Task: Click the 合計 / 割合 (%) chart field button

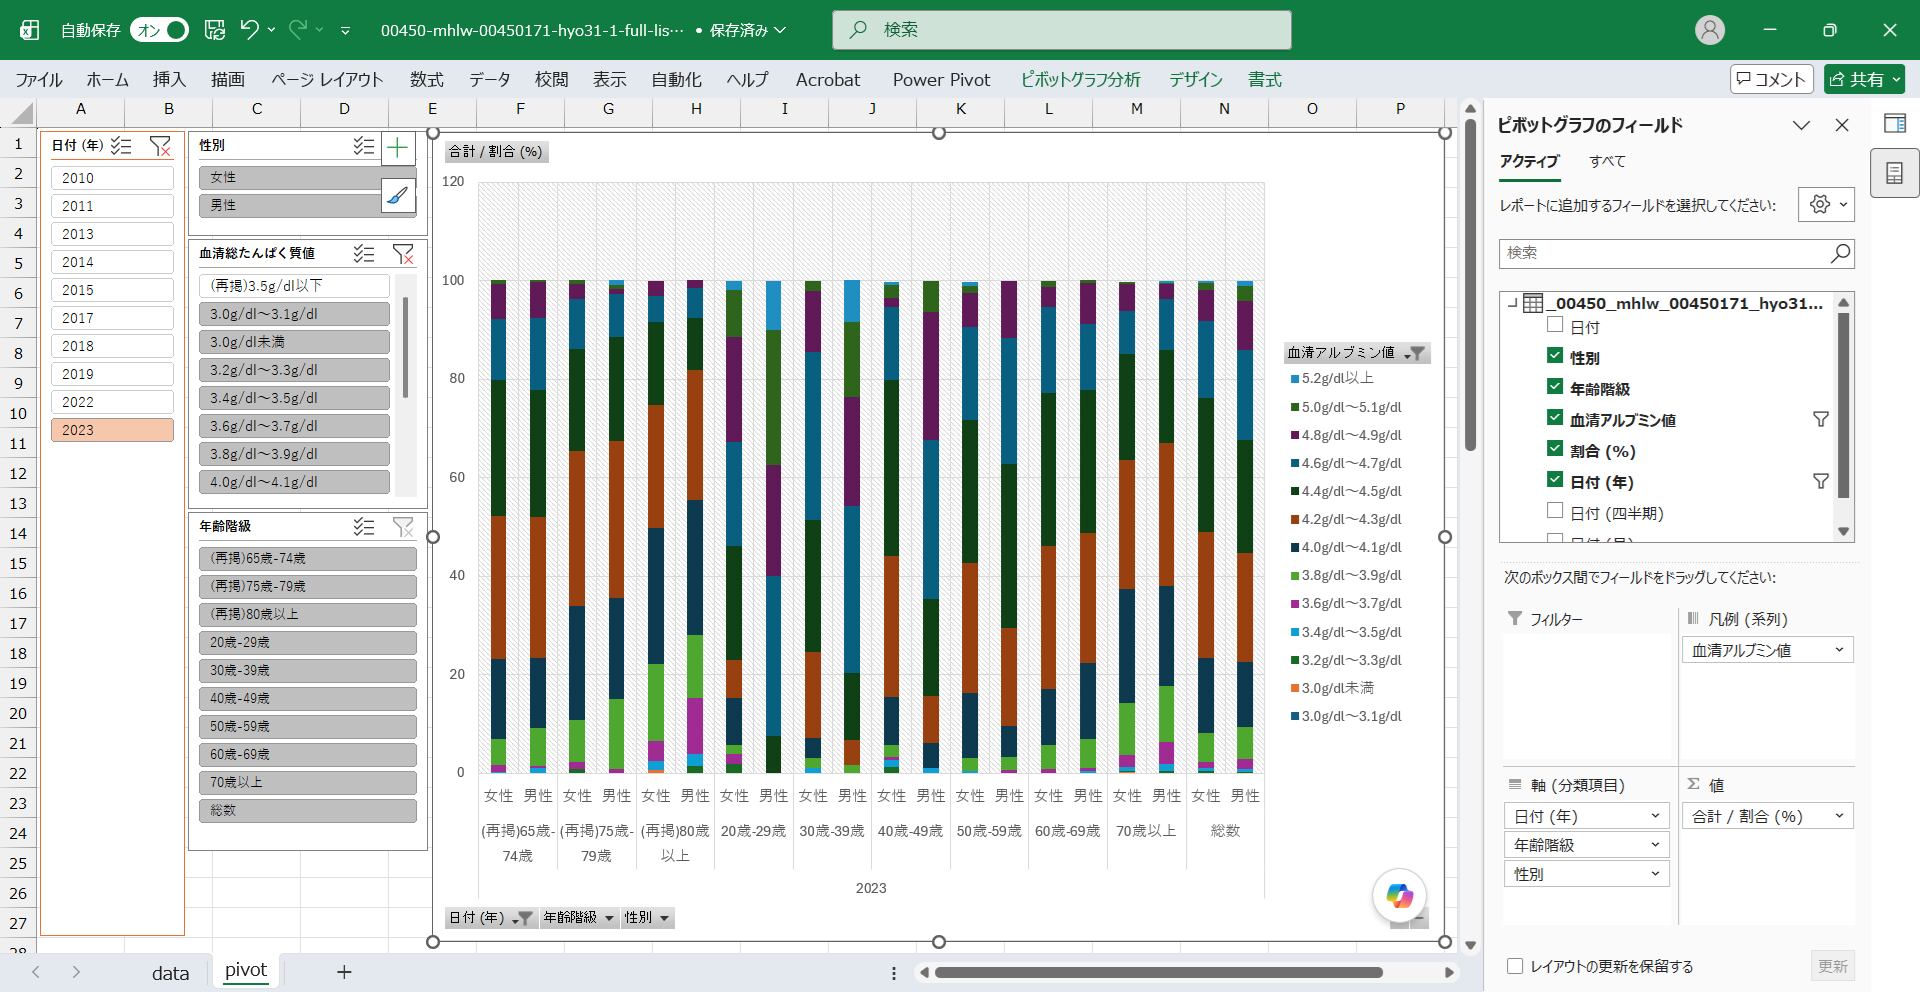Action: pos(496,152)
